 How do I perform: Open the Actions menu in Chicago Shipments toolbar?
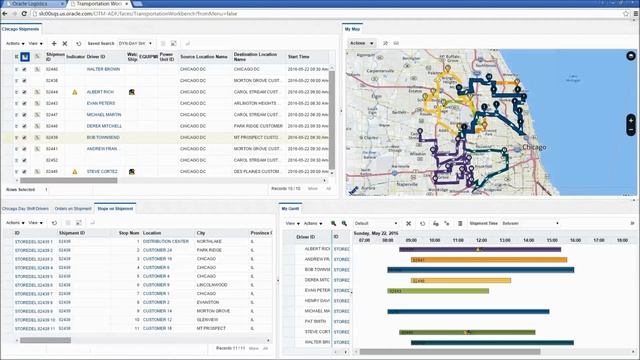[15, 43]
